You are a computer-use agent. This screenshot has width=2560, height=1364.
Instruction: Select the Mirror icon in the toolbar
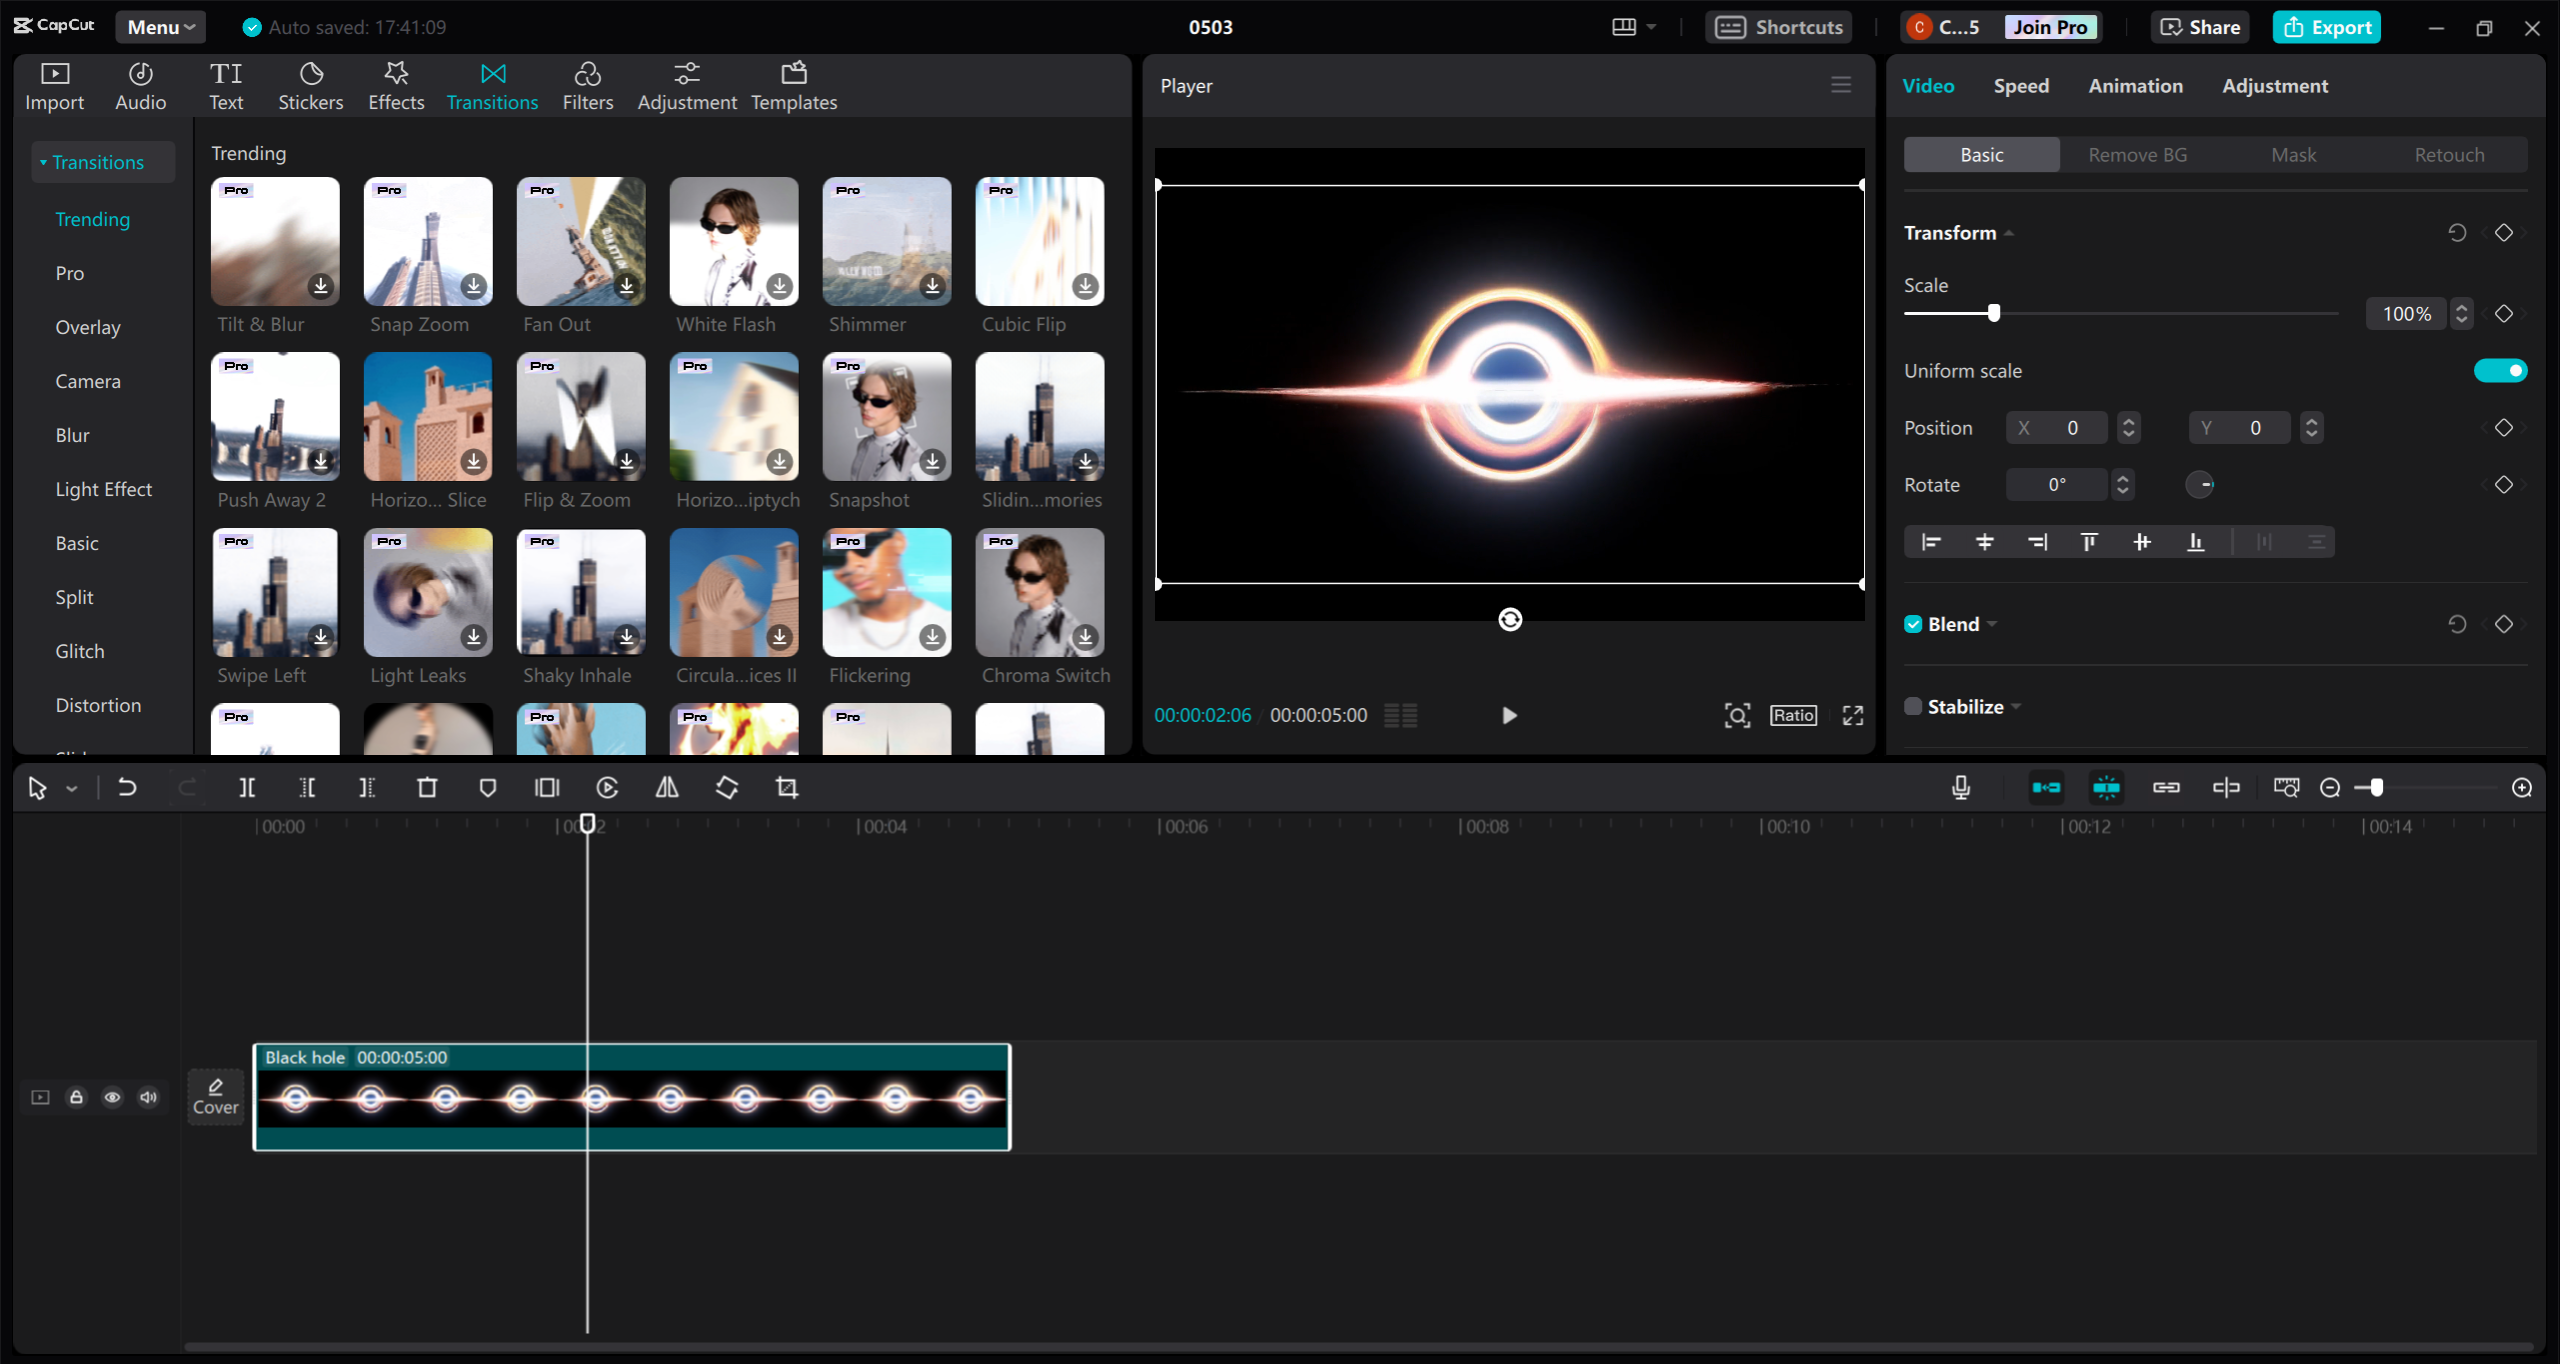(x=667, y=787)
